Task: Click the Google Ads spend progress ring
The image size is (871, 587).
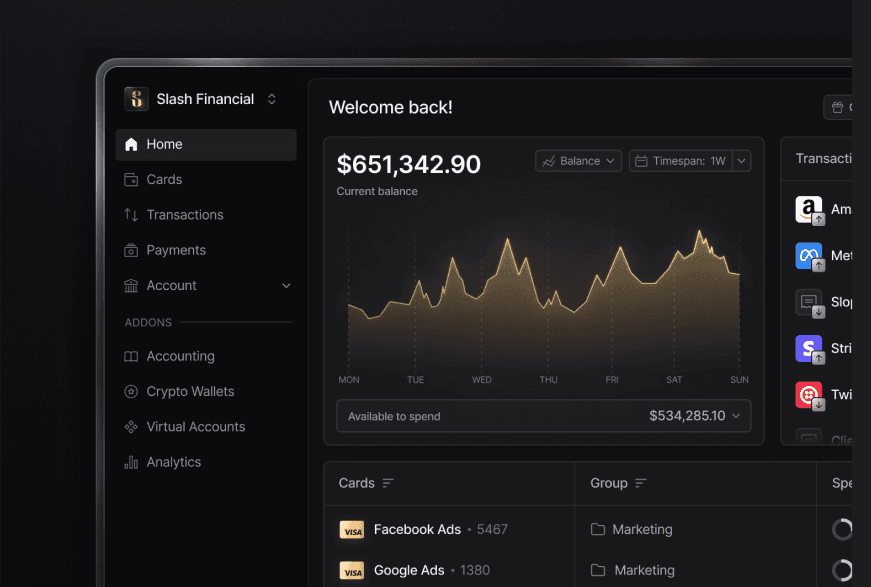Action: tap(842, 570)
